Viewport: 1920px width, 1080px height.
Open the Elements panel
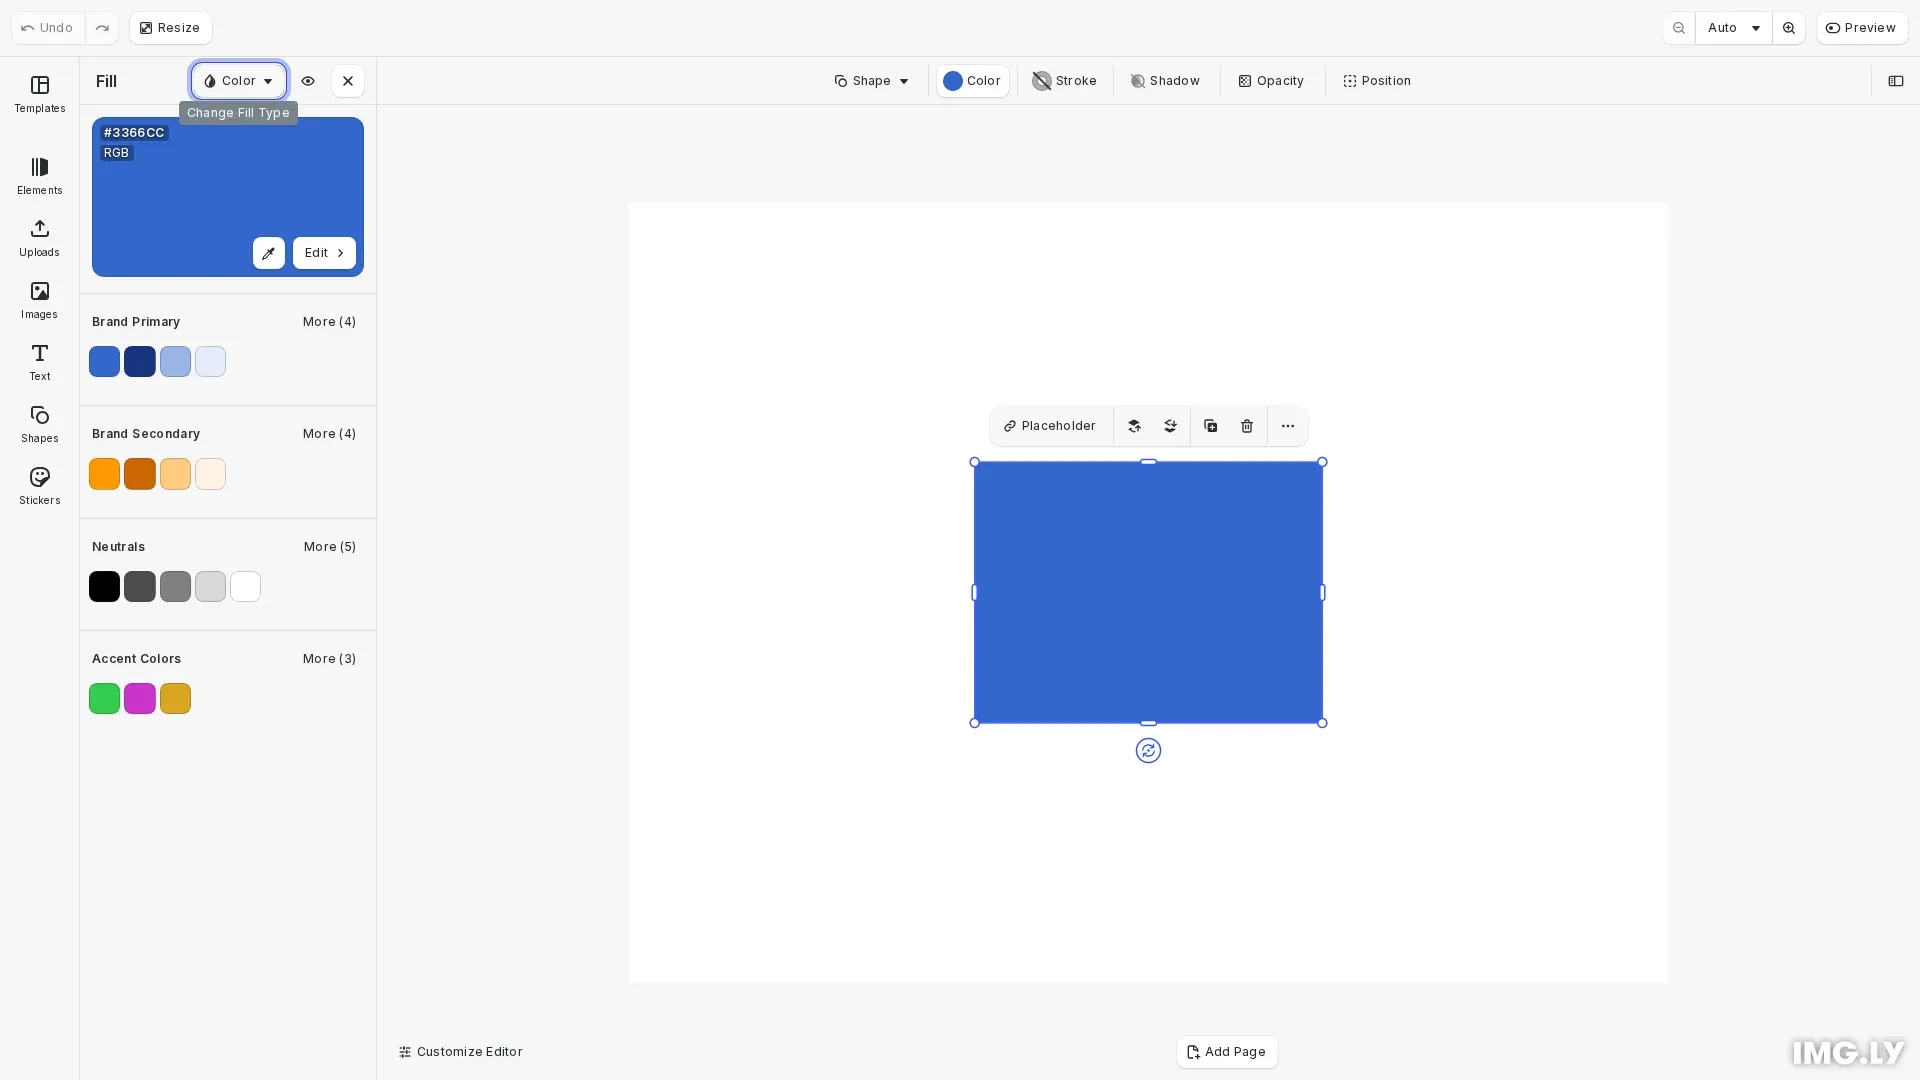point(39,175)
